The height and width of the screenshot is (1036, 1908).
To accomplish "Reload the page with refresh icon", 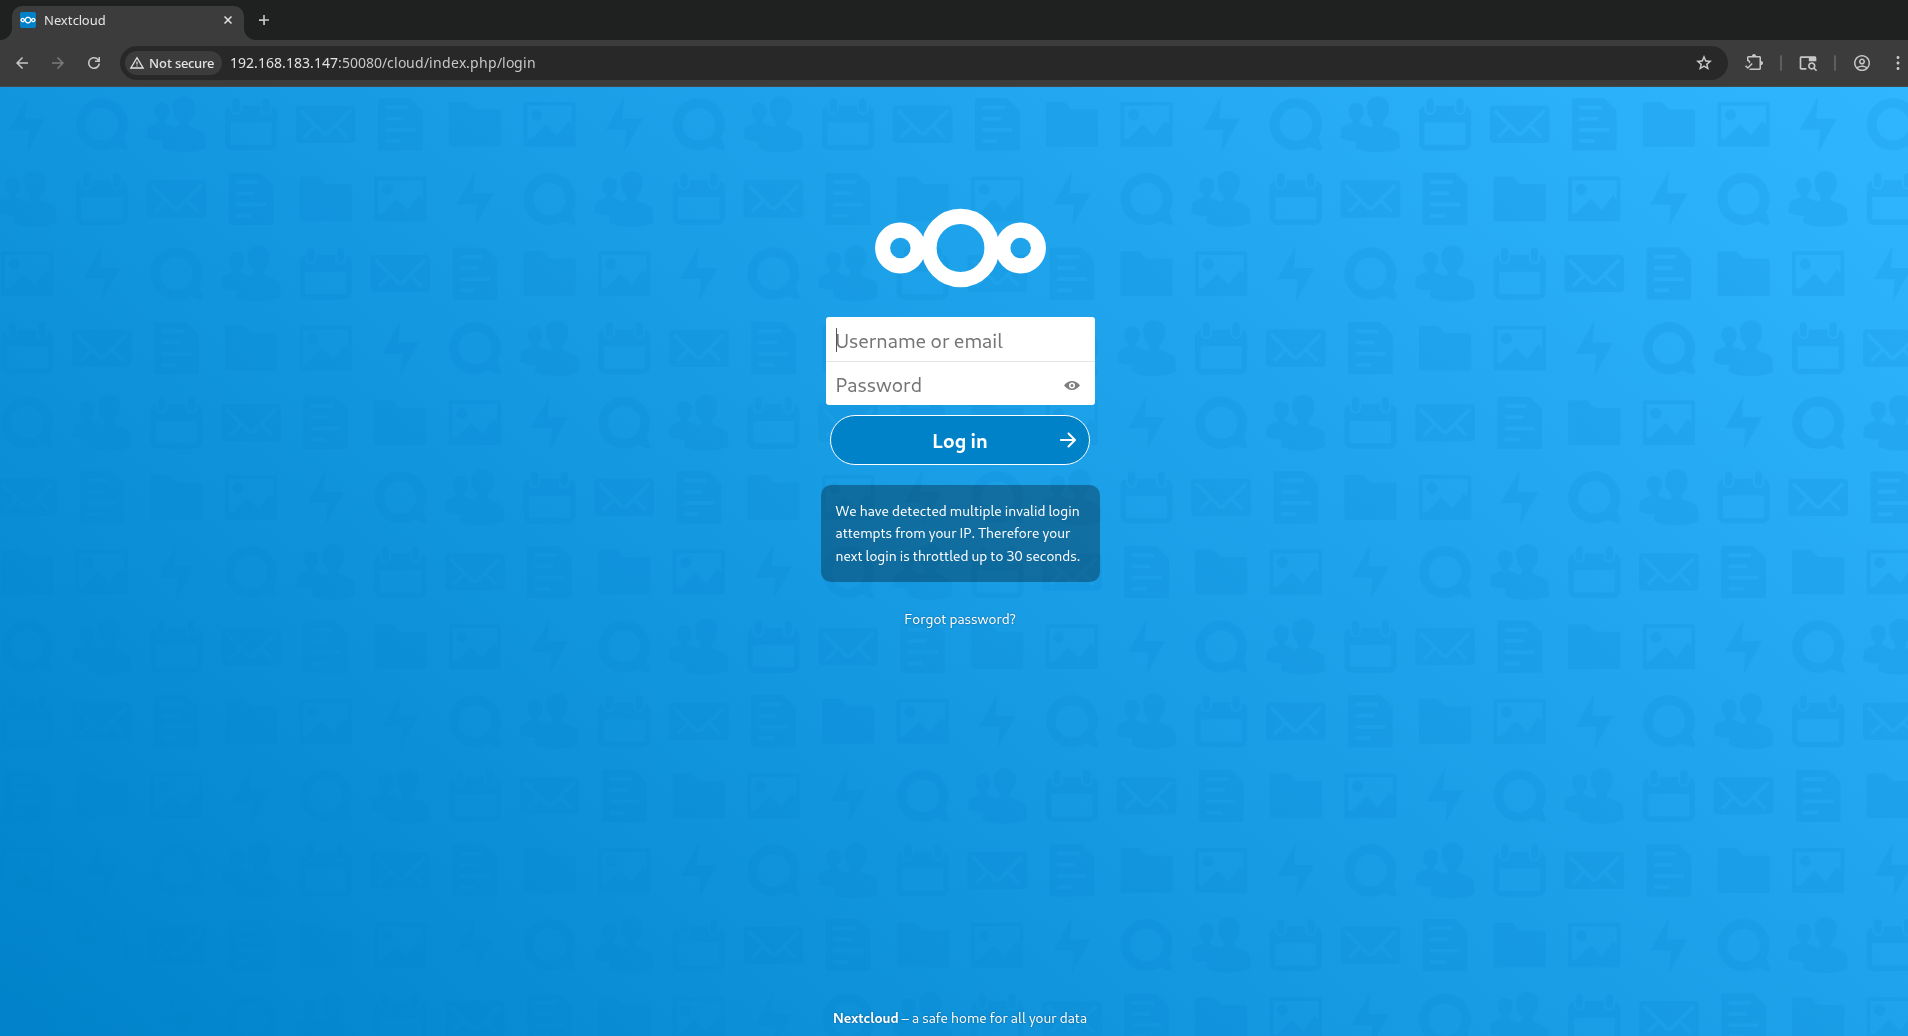I will click(94, 63).
